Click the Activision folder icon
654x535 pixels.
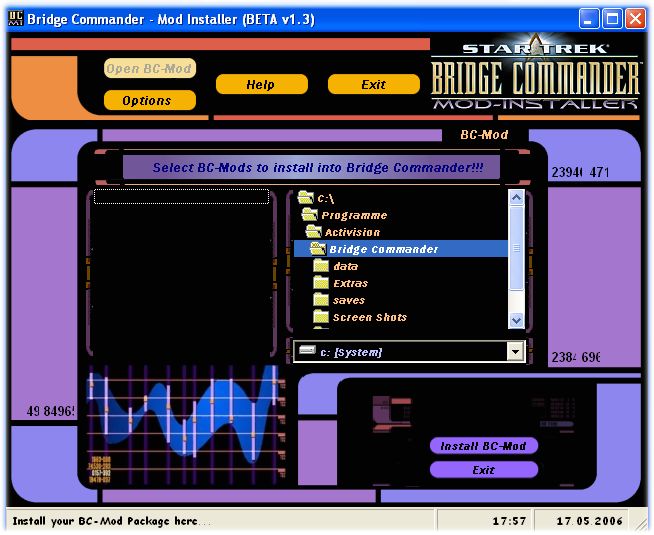point(313,232)
